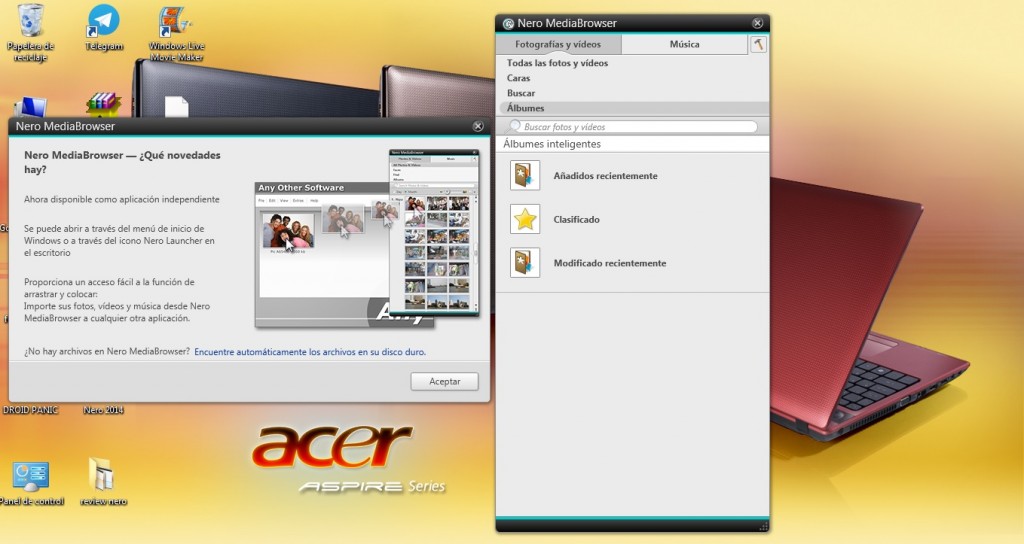
Task: Click the WinRAR books icon on the desktop
Action: coord(102,104)
